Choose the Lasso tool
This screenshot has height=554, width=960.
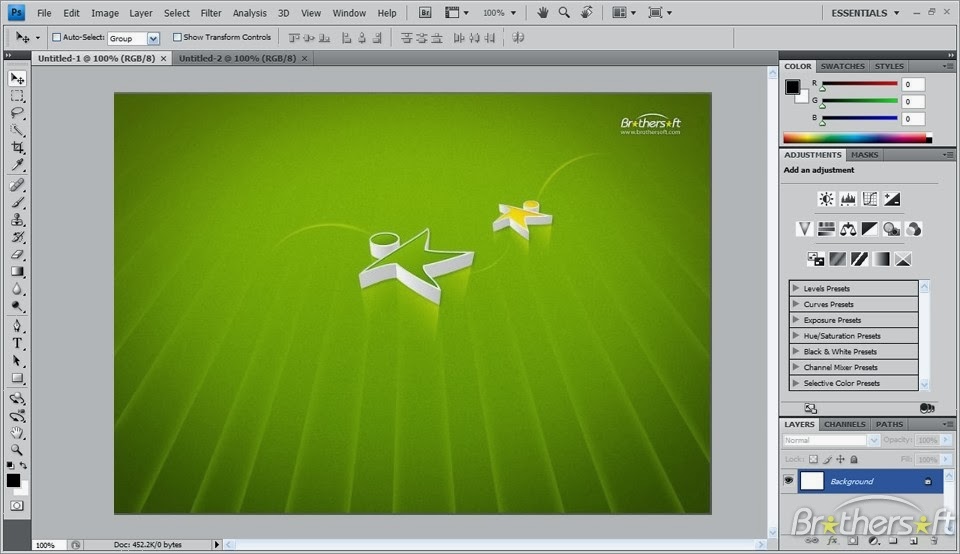click(x=17, y=113)
